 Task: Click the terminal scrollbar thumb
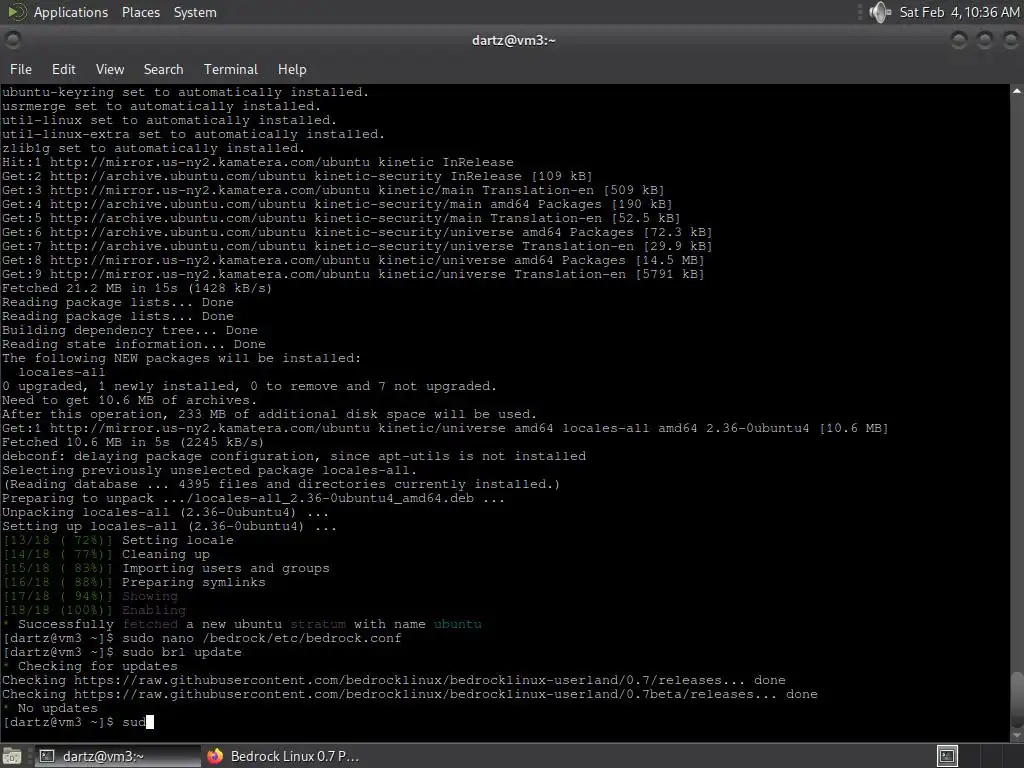pyautogui.click(x=1017, y=699)
